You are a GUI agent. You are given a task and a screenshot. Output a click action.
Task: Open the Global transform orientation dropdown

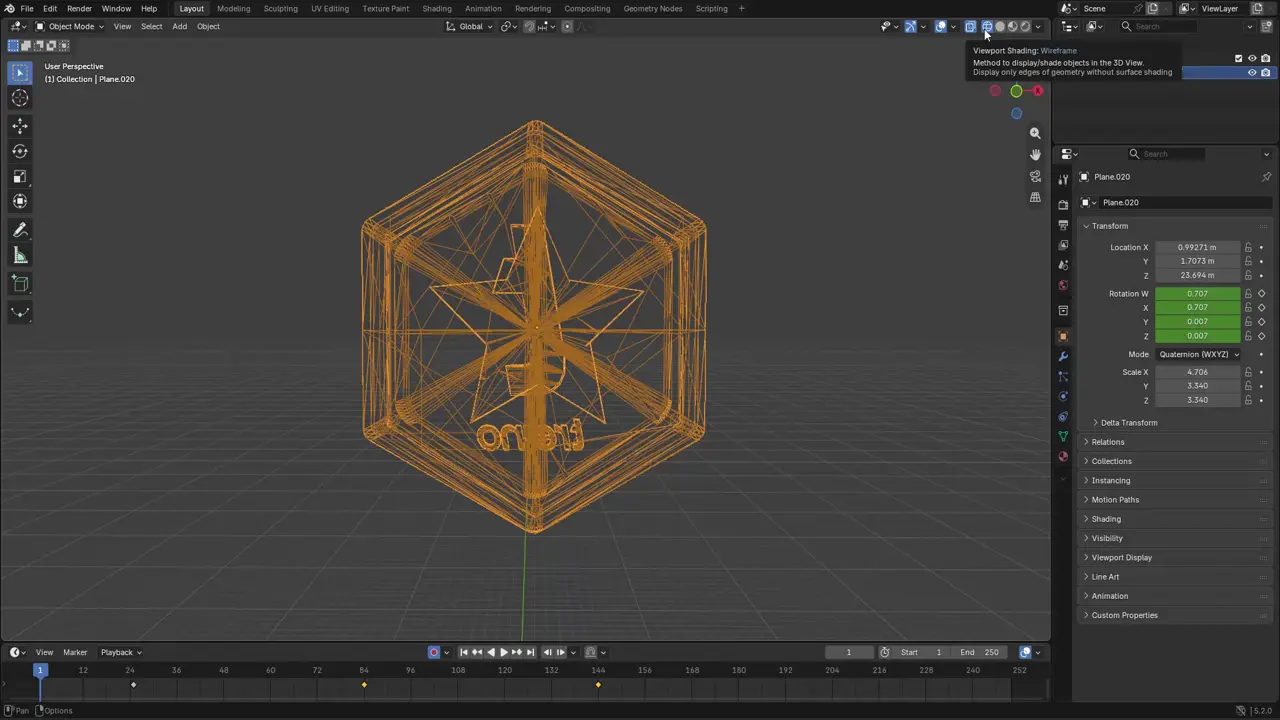pos(470,26)
